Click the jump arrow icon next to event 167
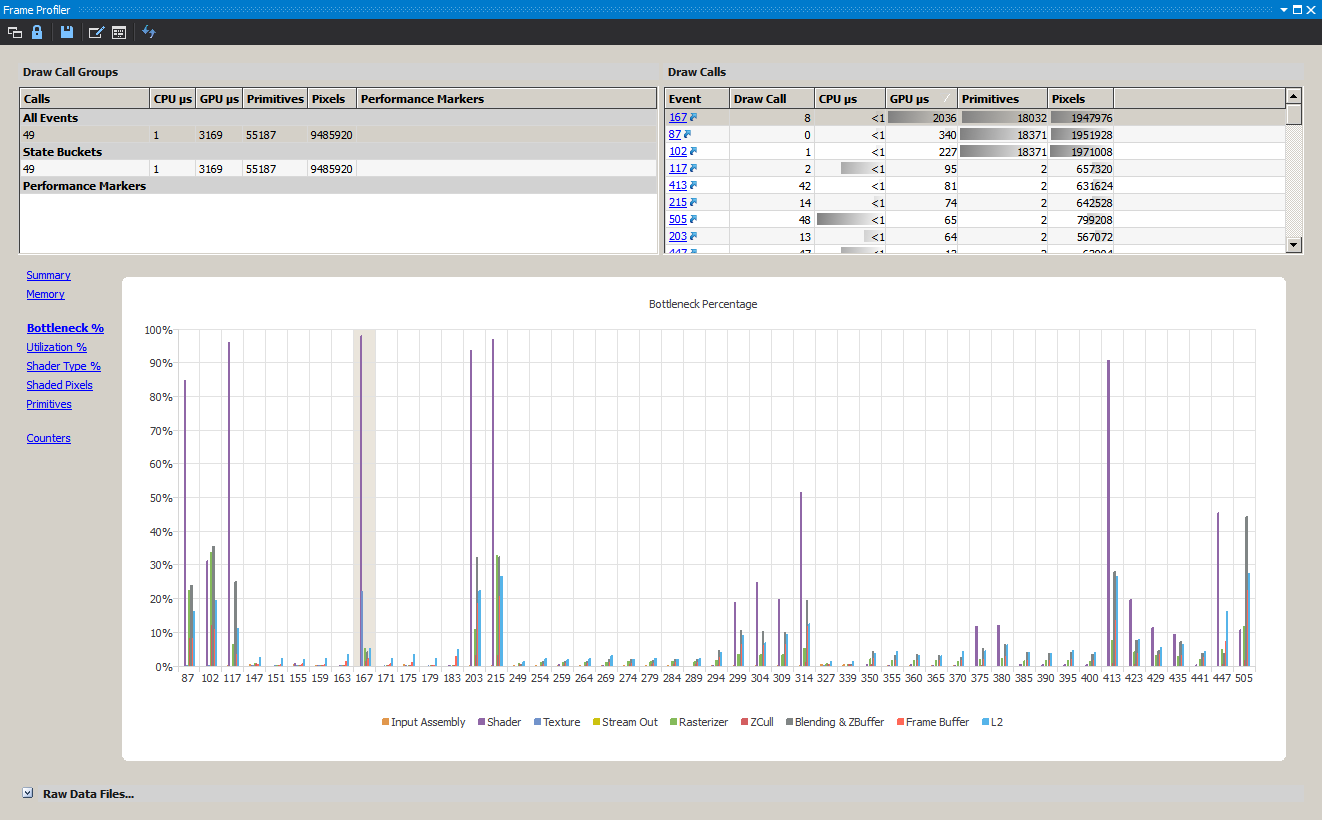1322x820 pixels. click(x=693, y=117)
